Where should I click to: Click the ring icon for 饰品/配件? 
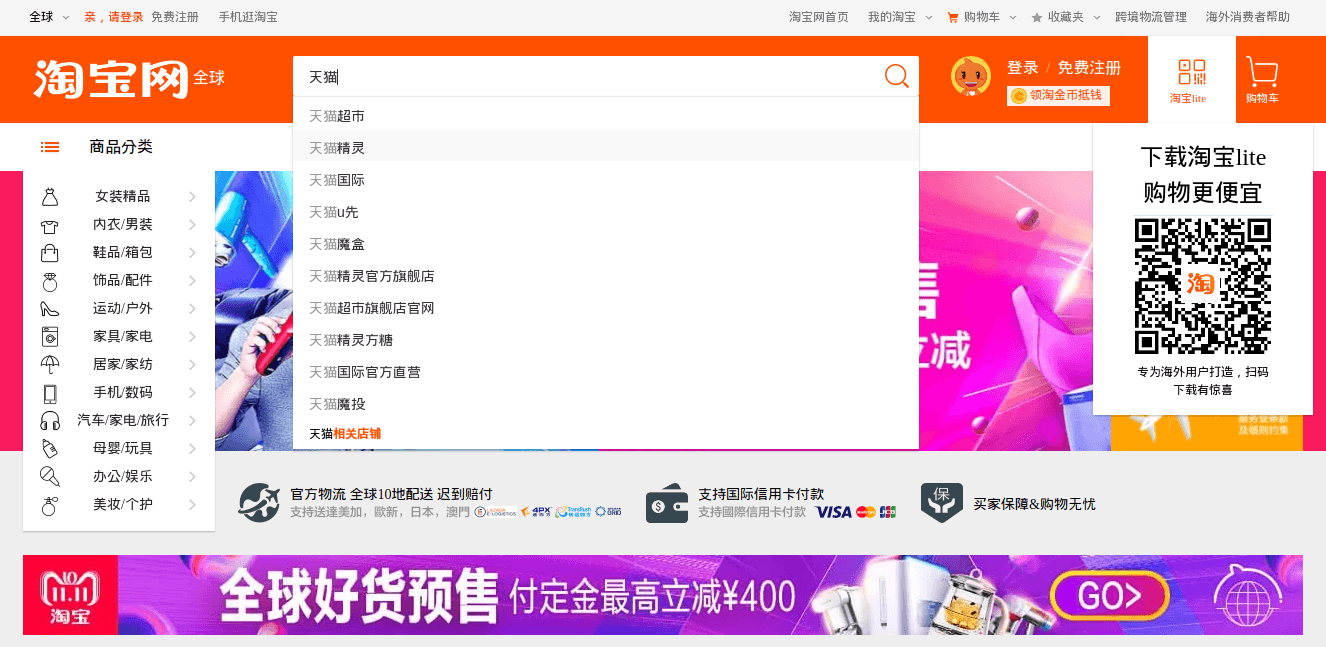(50, 281)
